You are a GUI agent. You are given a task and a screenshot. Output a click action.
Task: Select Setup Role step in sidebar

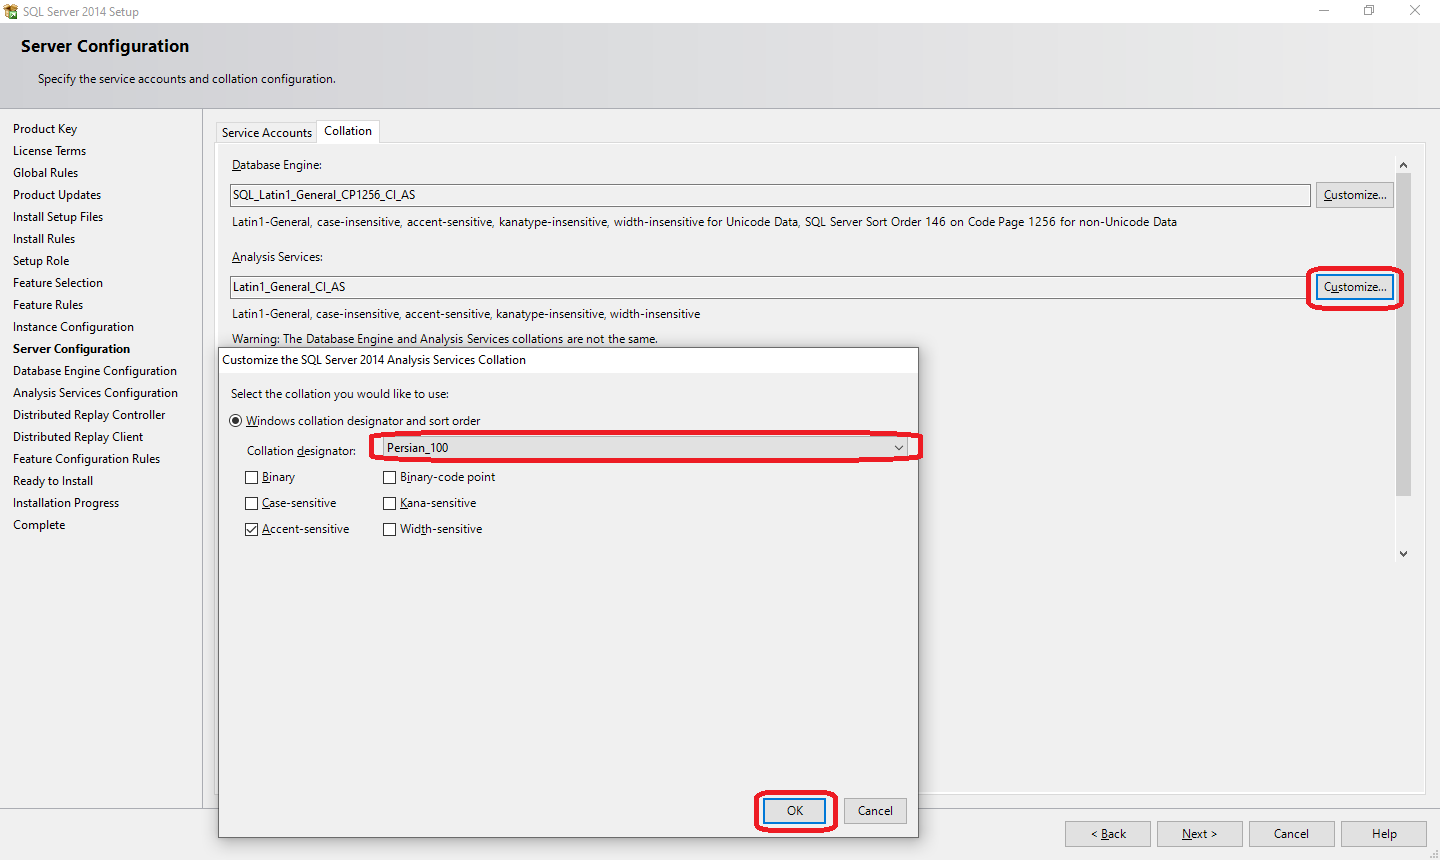(41, 261)
